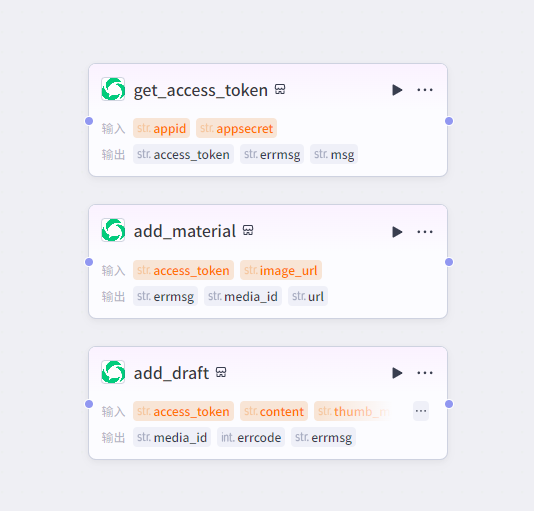Image resolution: width=534 pixels, height=511 pixels.
Task: Run the add_draft node
Action: pyautogui.click(x=397, y=373)
